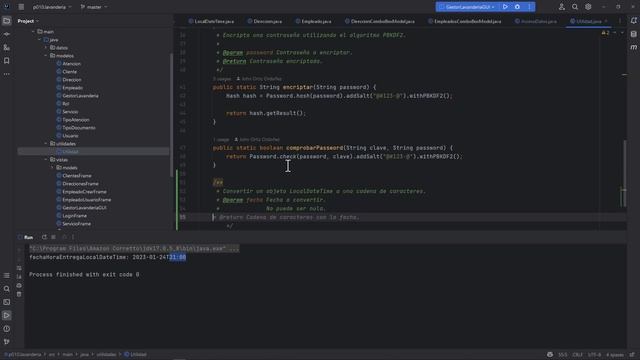
Task: Open the Git tool window icon
Action: coord(7,342)
